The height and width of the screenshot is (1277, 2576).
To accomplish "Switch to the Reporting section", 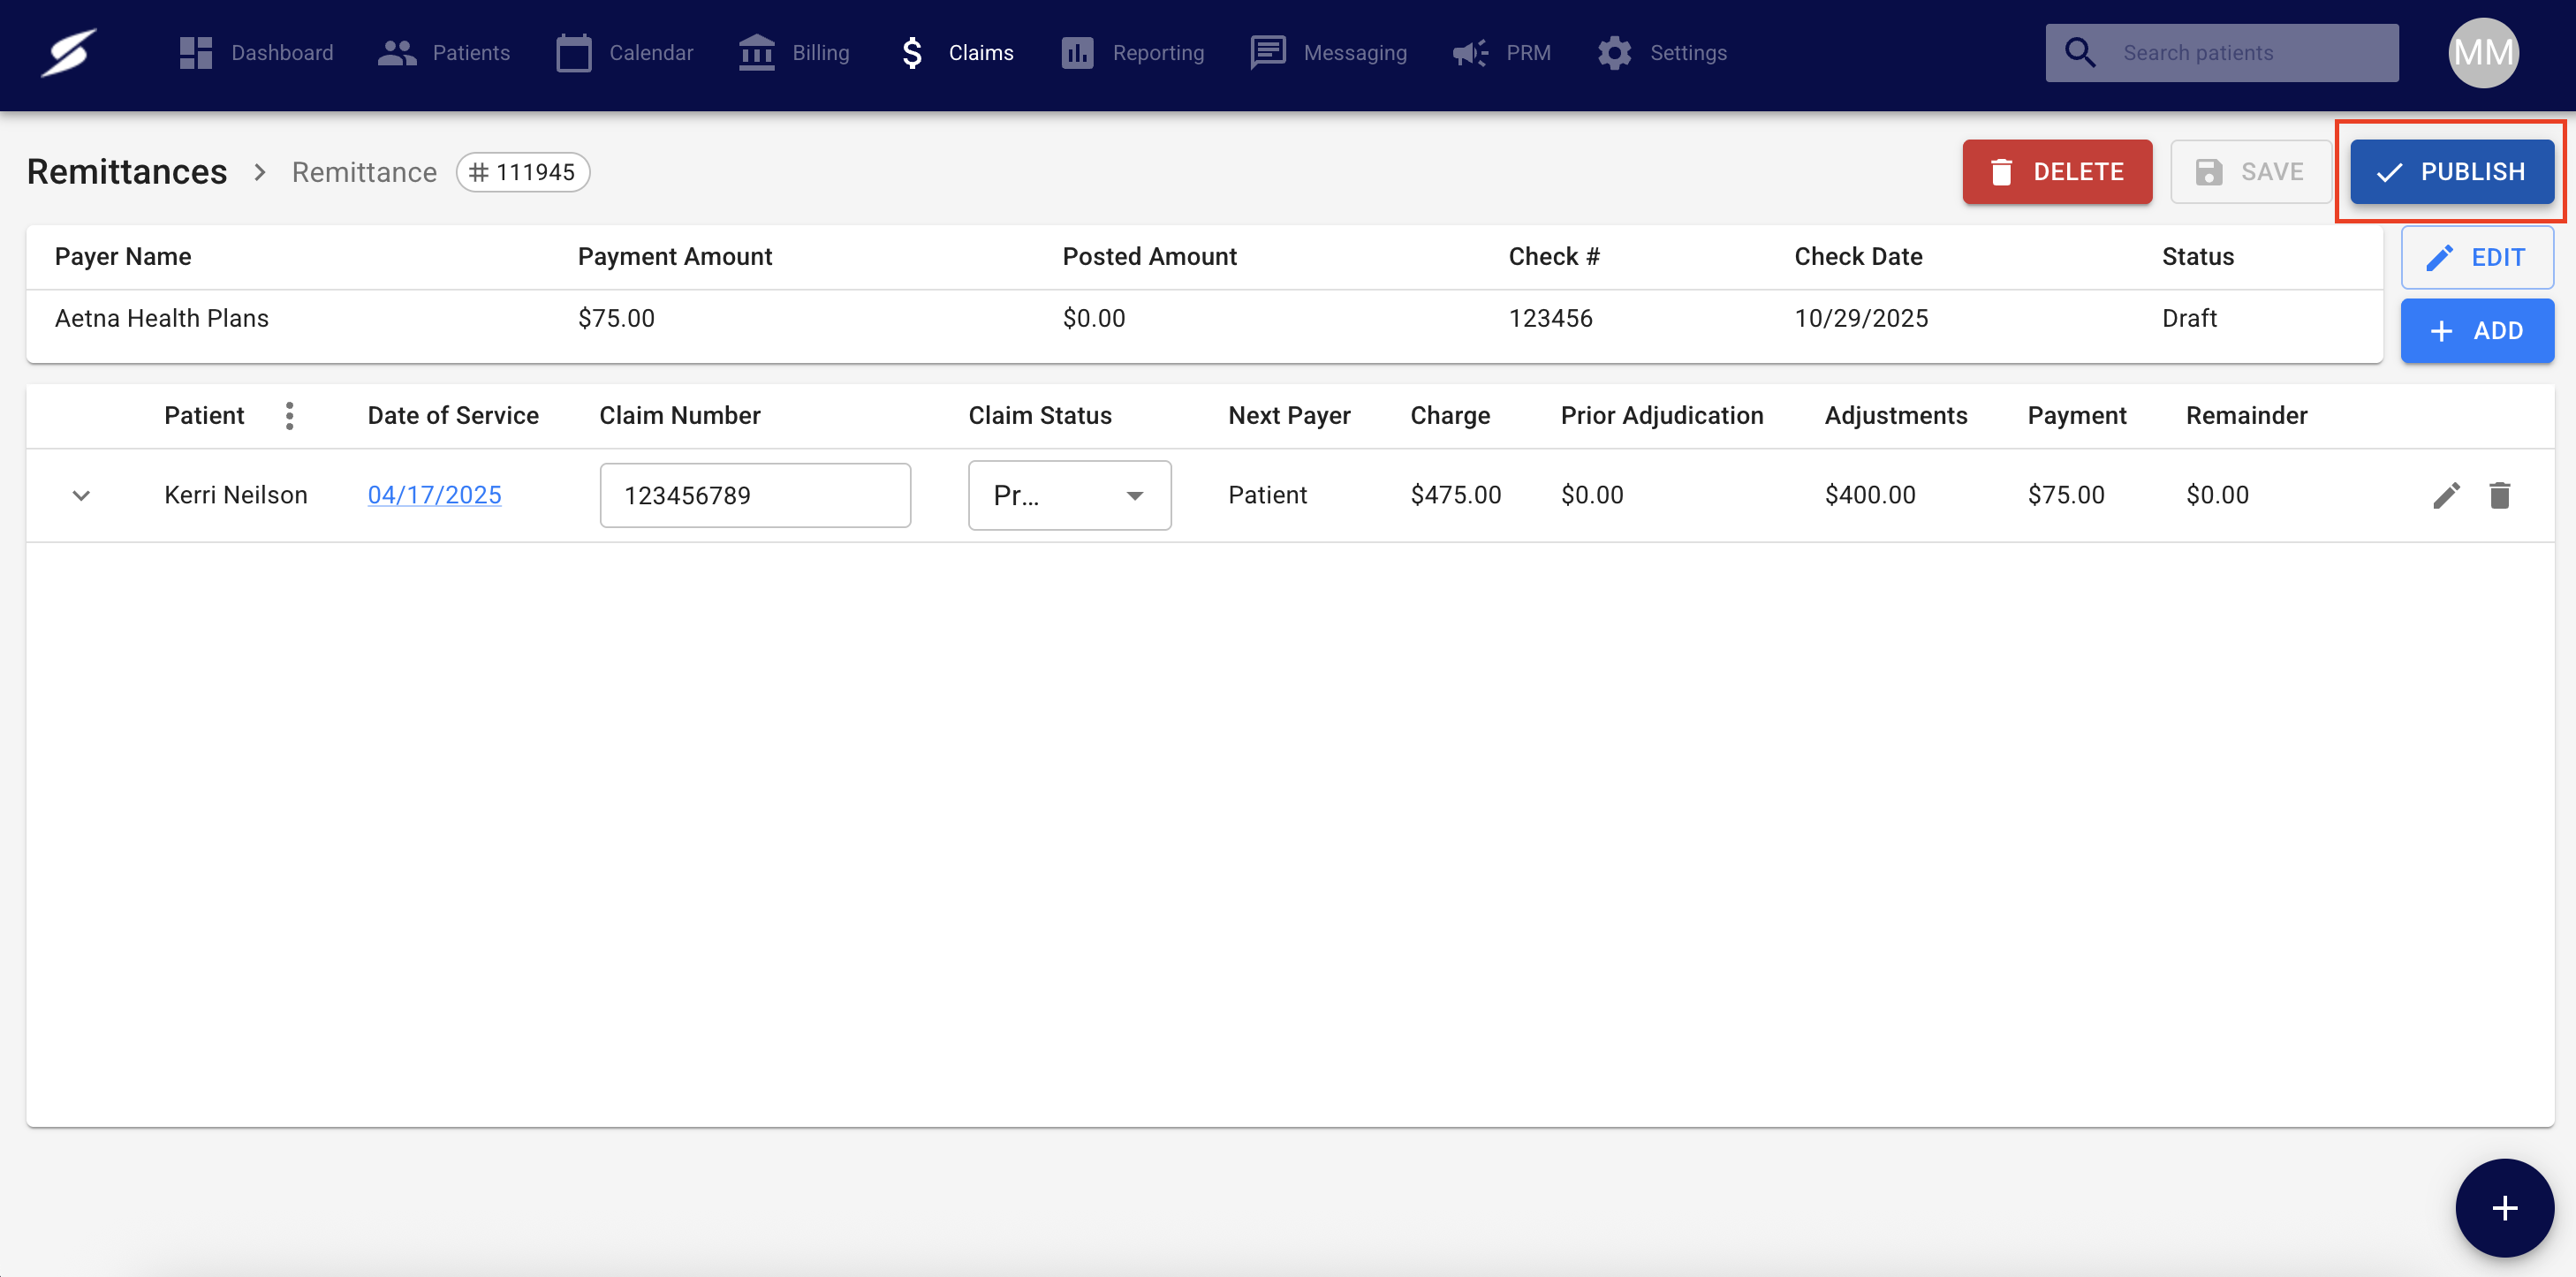I will (1132, 52).
